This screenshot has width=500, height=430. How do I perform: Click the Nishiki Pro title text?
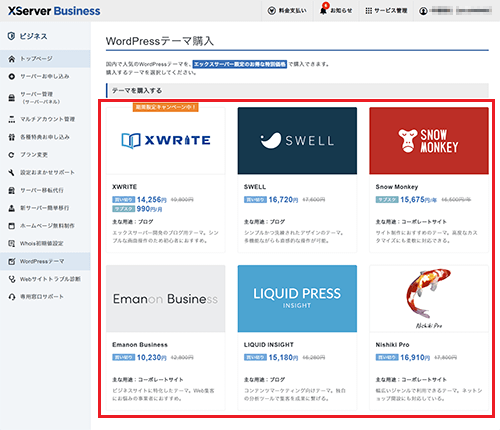click(392, 345)
